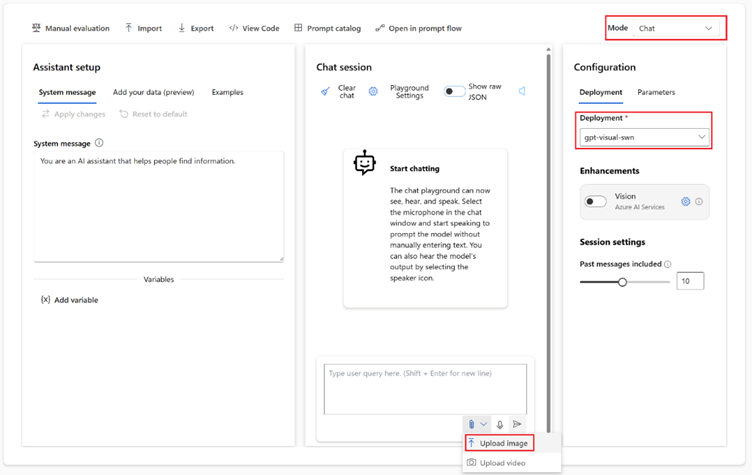Click the Past messages included slider handle
The image size is (752, 475).
click(x=622, y=282)
